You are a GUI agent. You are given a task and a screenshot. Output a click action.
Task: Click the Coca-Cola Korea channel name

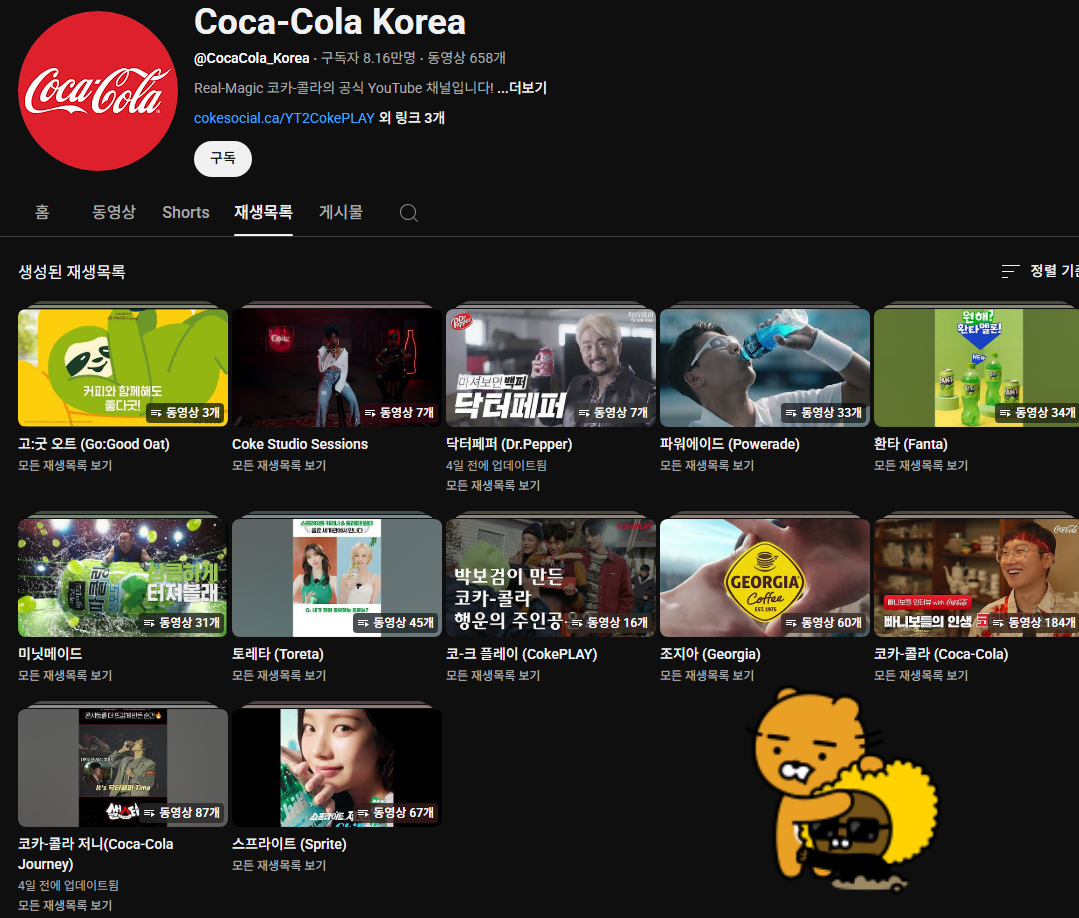pos(330,22)
